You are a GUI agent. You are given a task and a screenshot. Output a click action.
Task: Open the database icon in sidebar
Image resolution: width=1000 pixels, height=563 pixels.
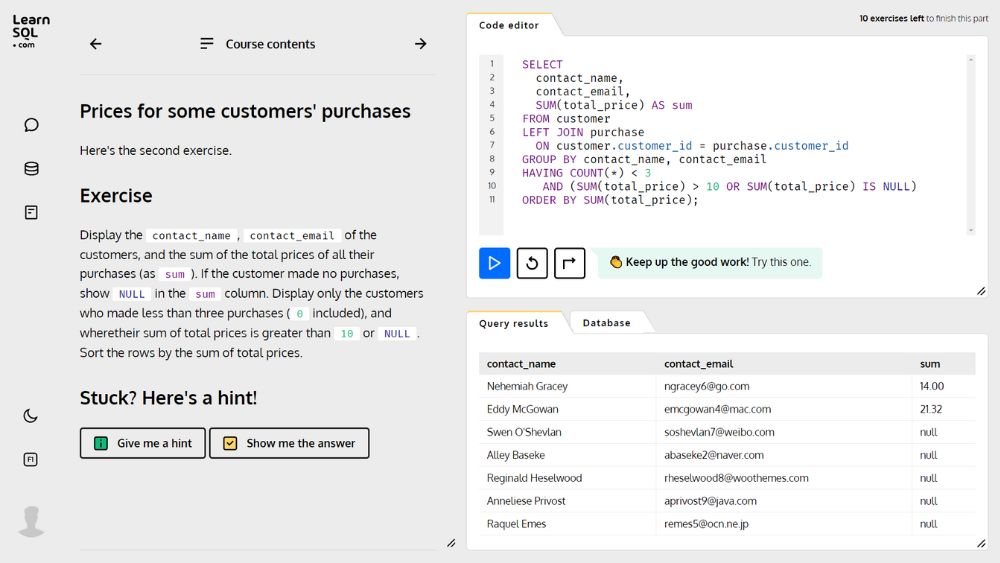pyautogui.click(x=31, y=168)
